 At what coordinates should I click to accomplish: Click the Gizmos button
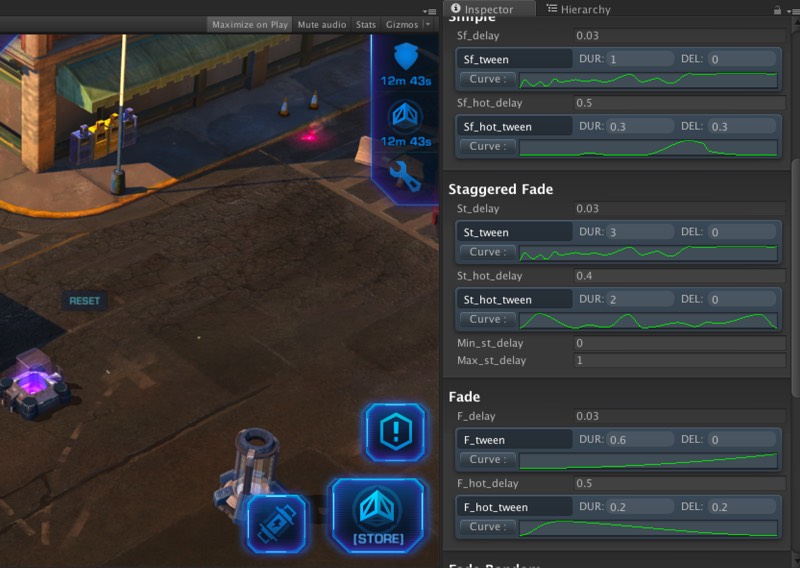pyautogui.click(x=401, y=24)
